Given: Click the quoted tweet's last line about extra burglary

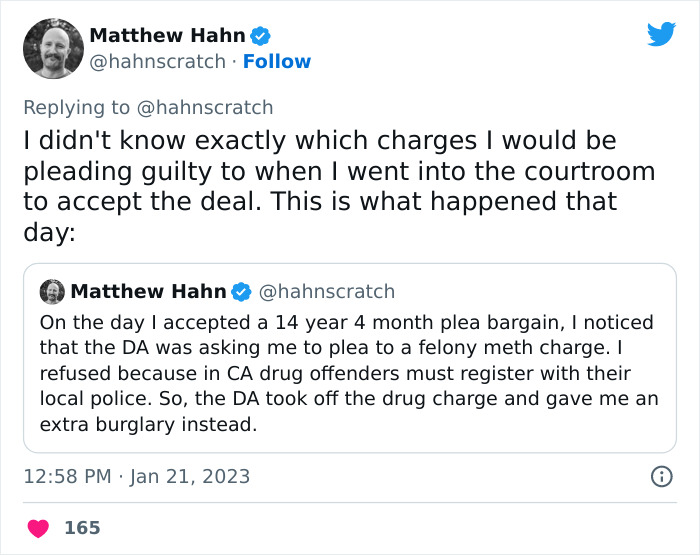Looking at the screenshot, I should point(148,424).
